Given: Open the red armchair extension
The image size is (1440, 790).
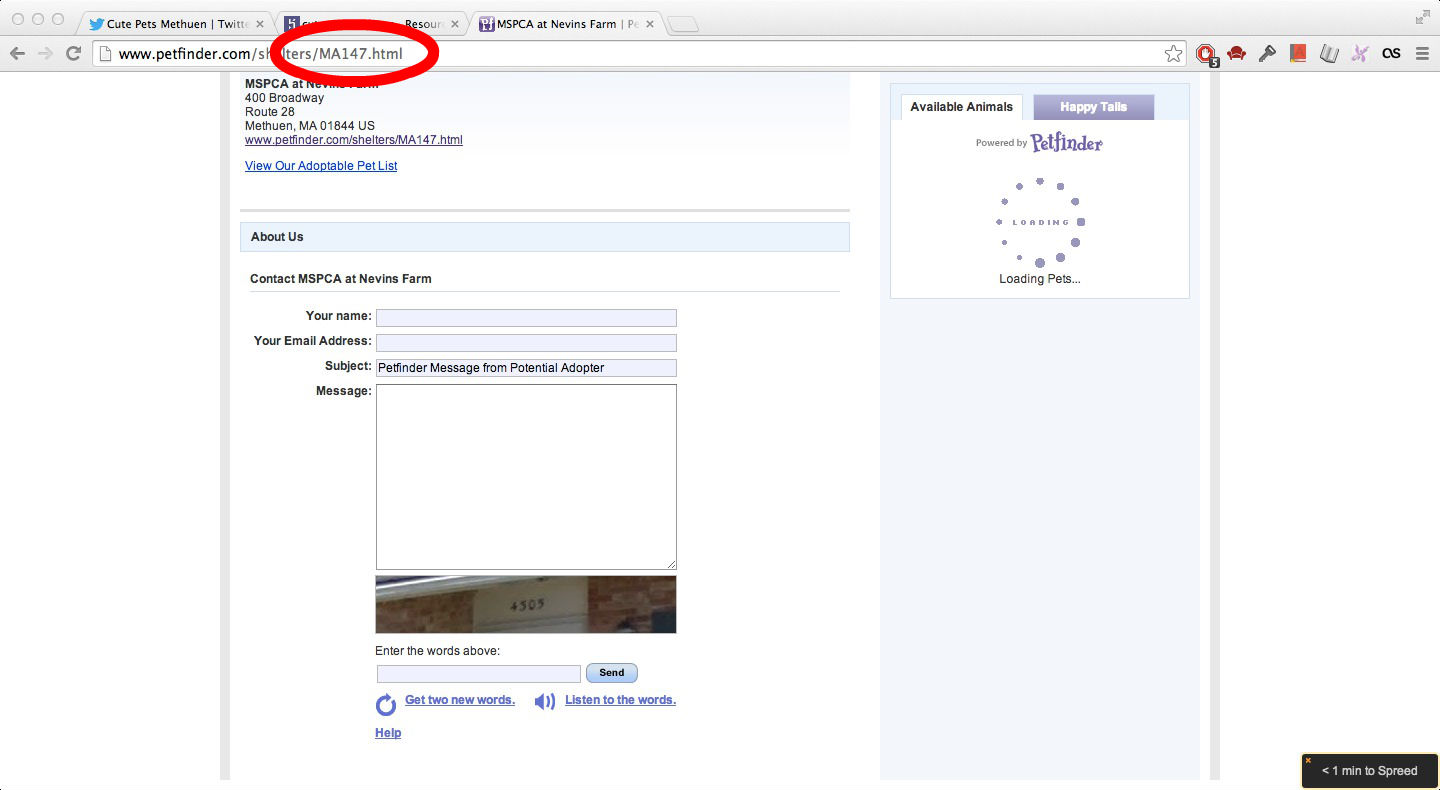Looking at the screenshot, I should coord(1236,54).
